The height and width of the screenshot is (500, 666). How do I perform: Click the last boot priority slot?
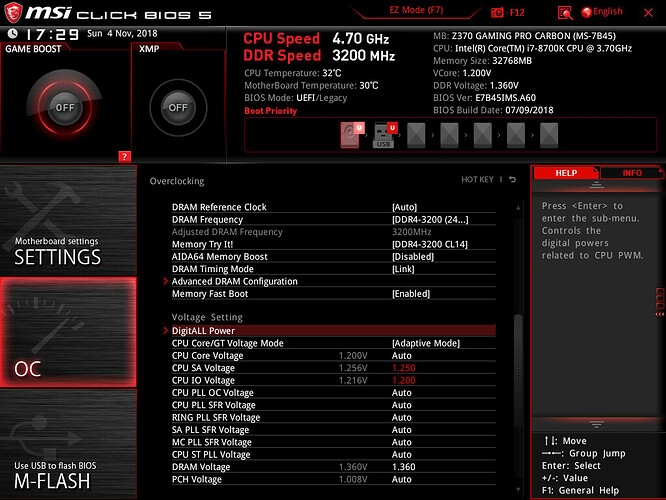[549, 135]
